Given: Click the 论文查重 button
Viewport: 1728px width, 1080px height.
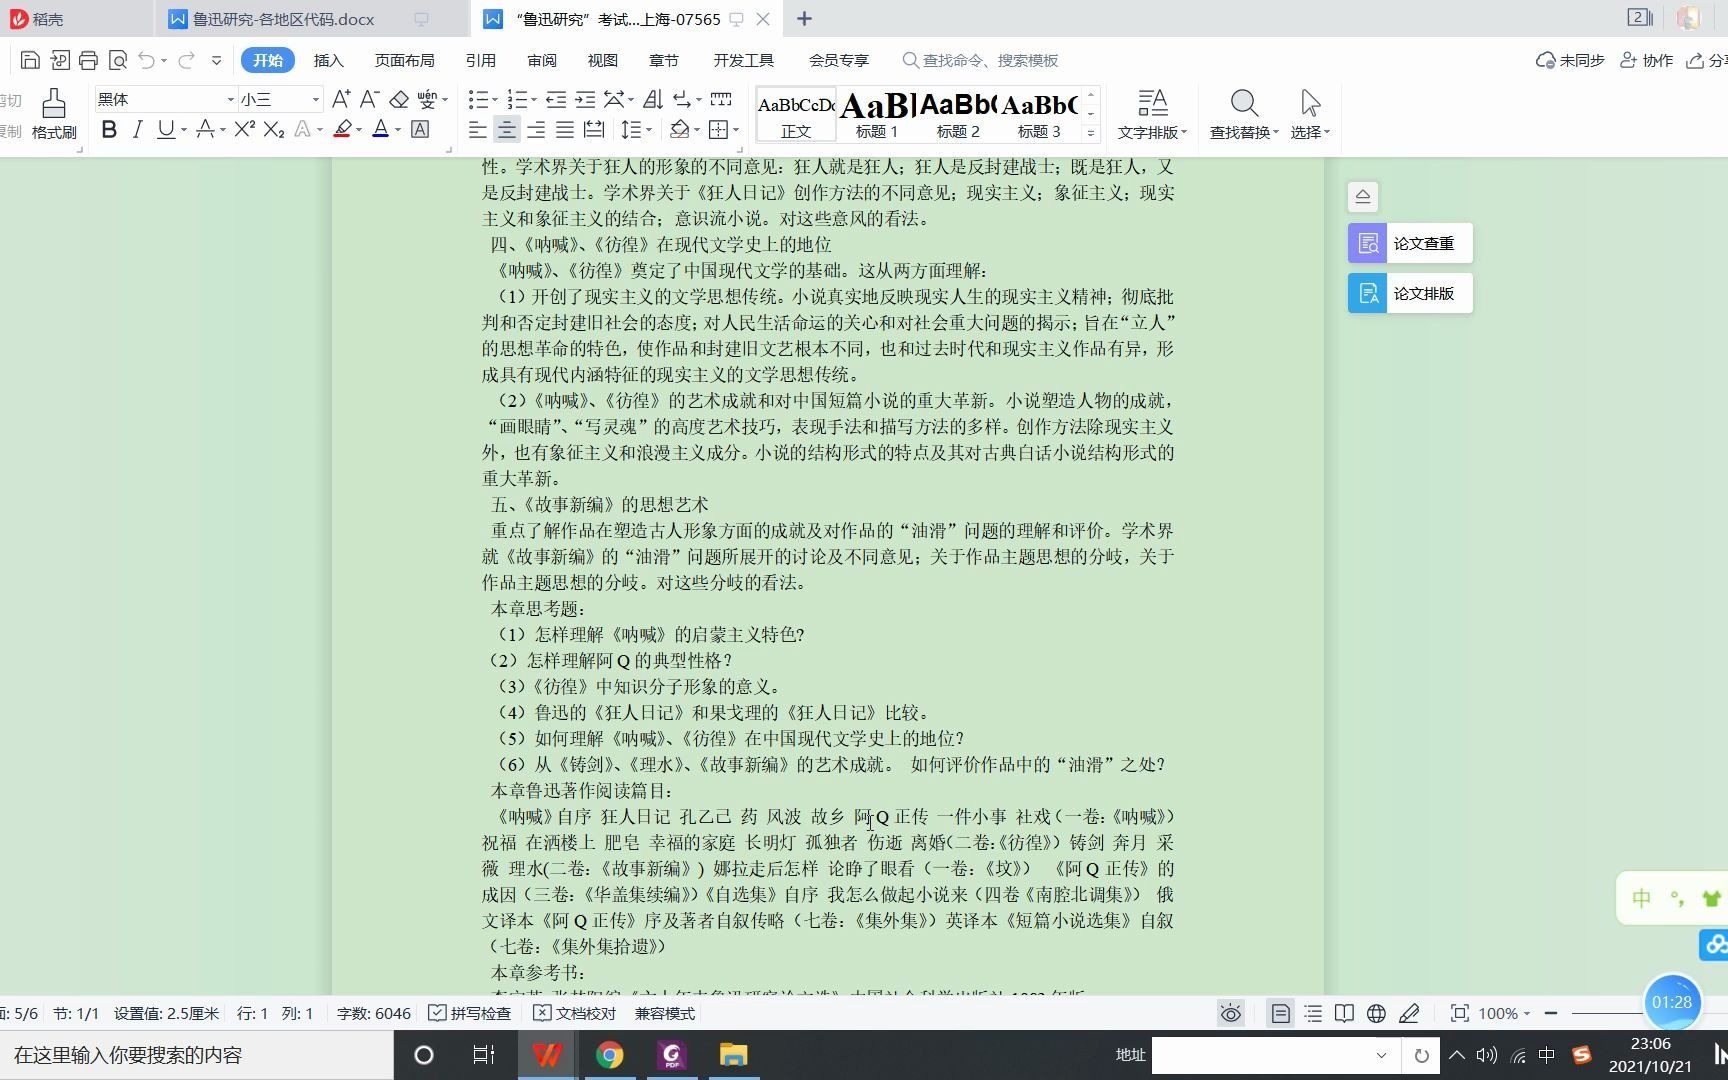Looking at the screenshot, I should coord(1410,243).
